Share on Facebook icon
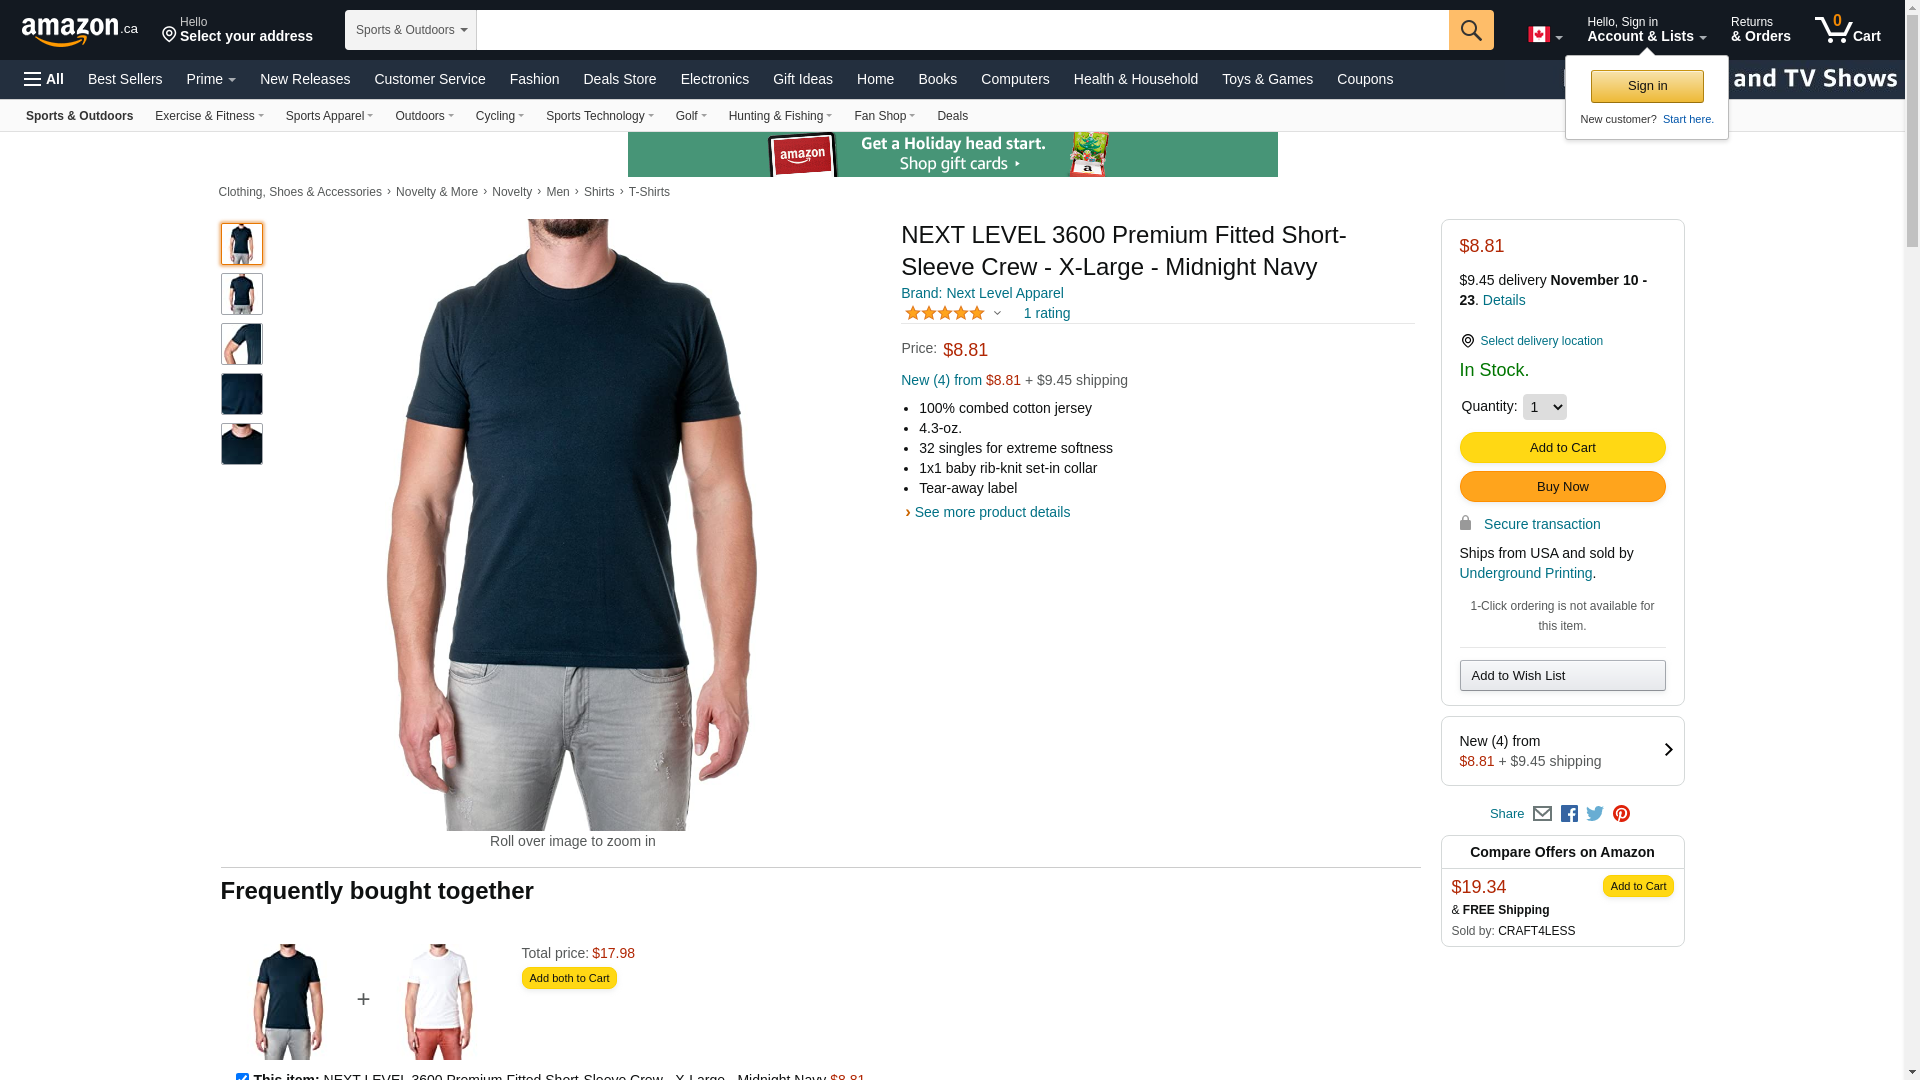 [1569, 814]
